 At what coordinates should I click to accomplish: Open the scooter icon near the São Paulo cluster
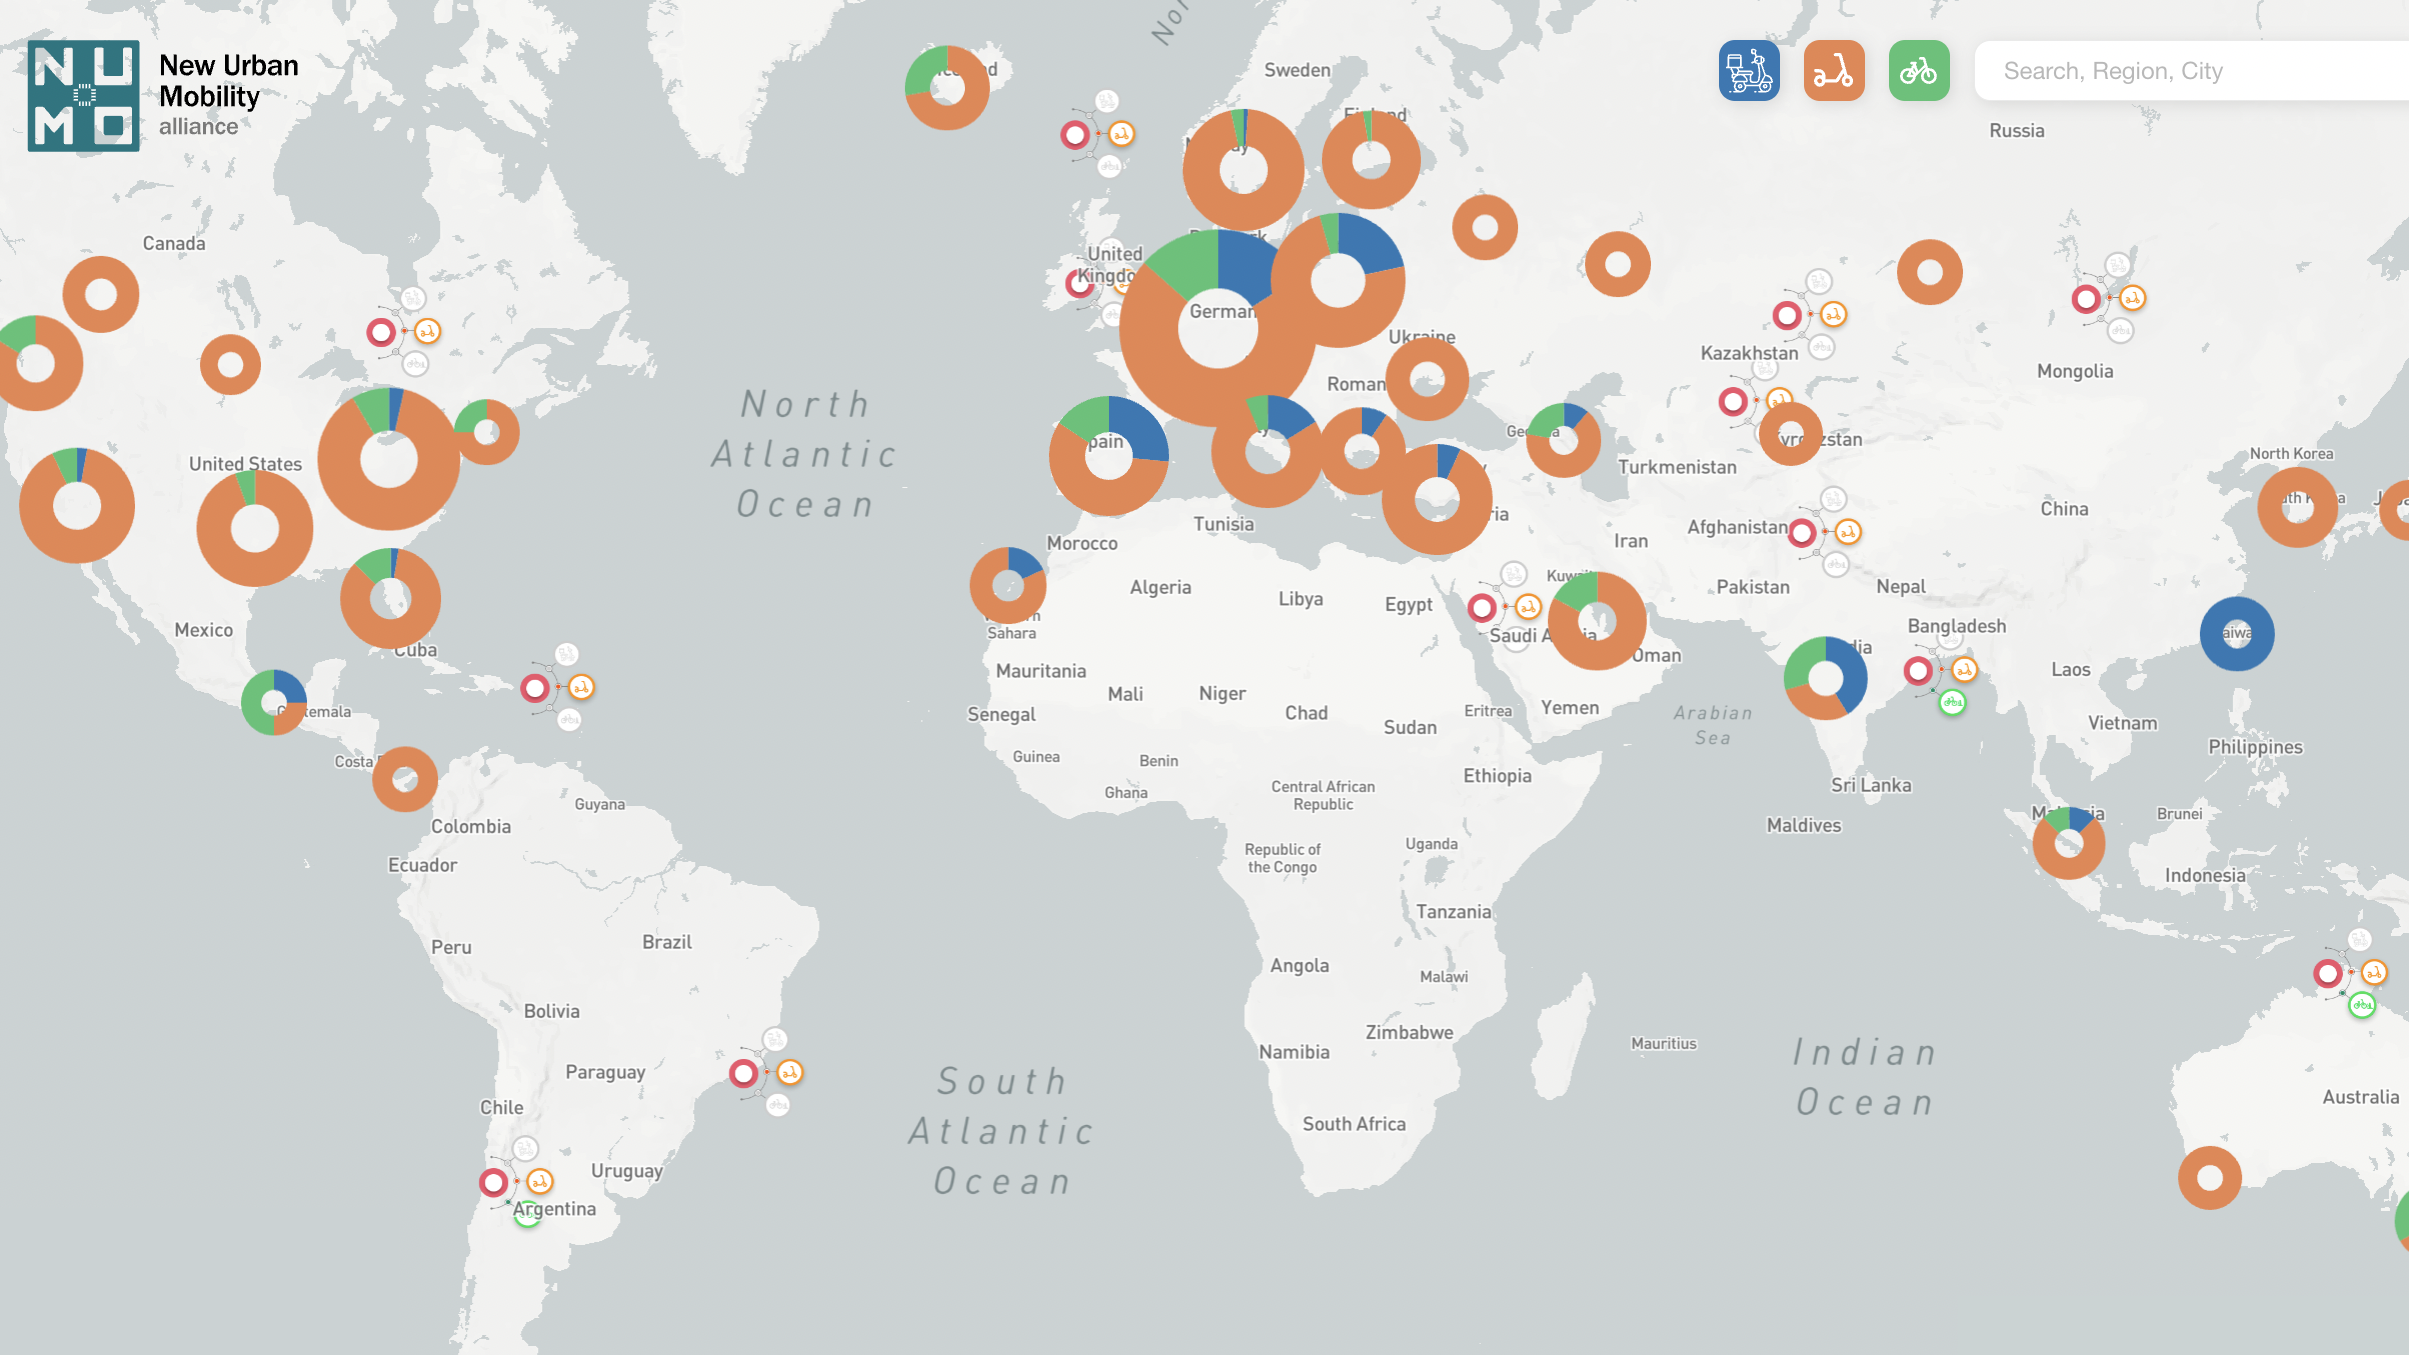[789, 1071]
